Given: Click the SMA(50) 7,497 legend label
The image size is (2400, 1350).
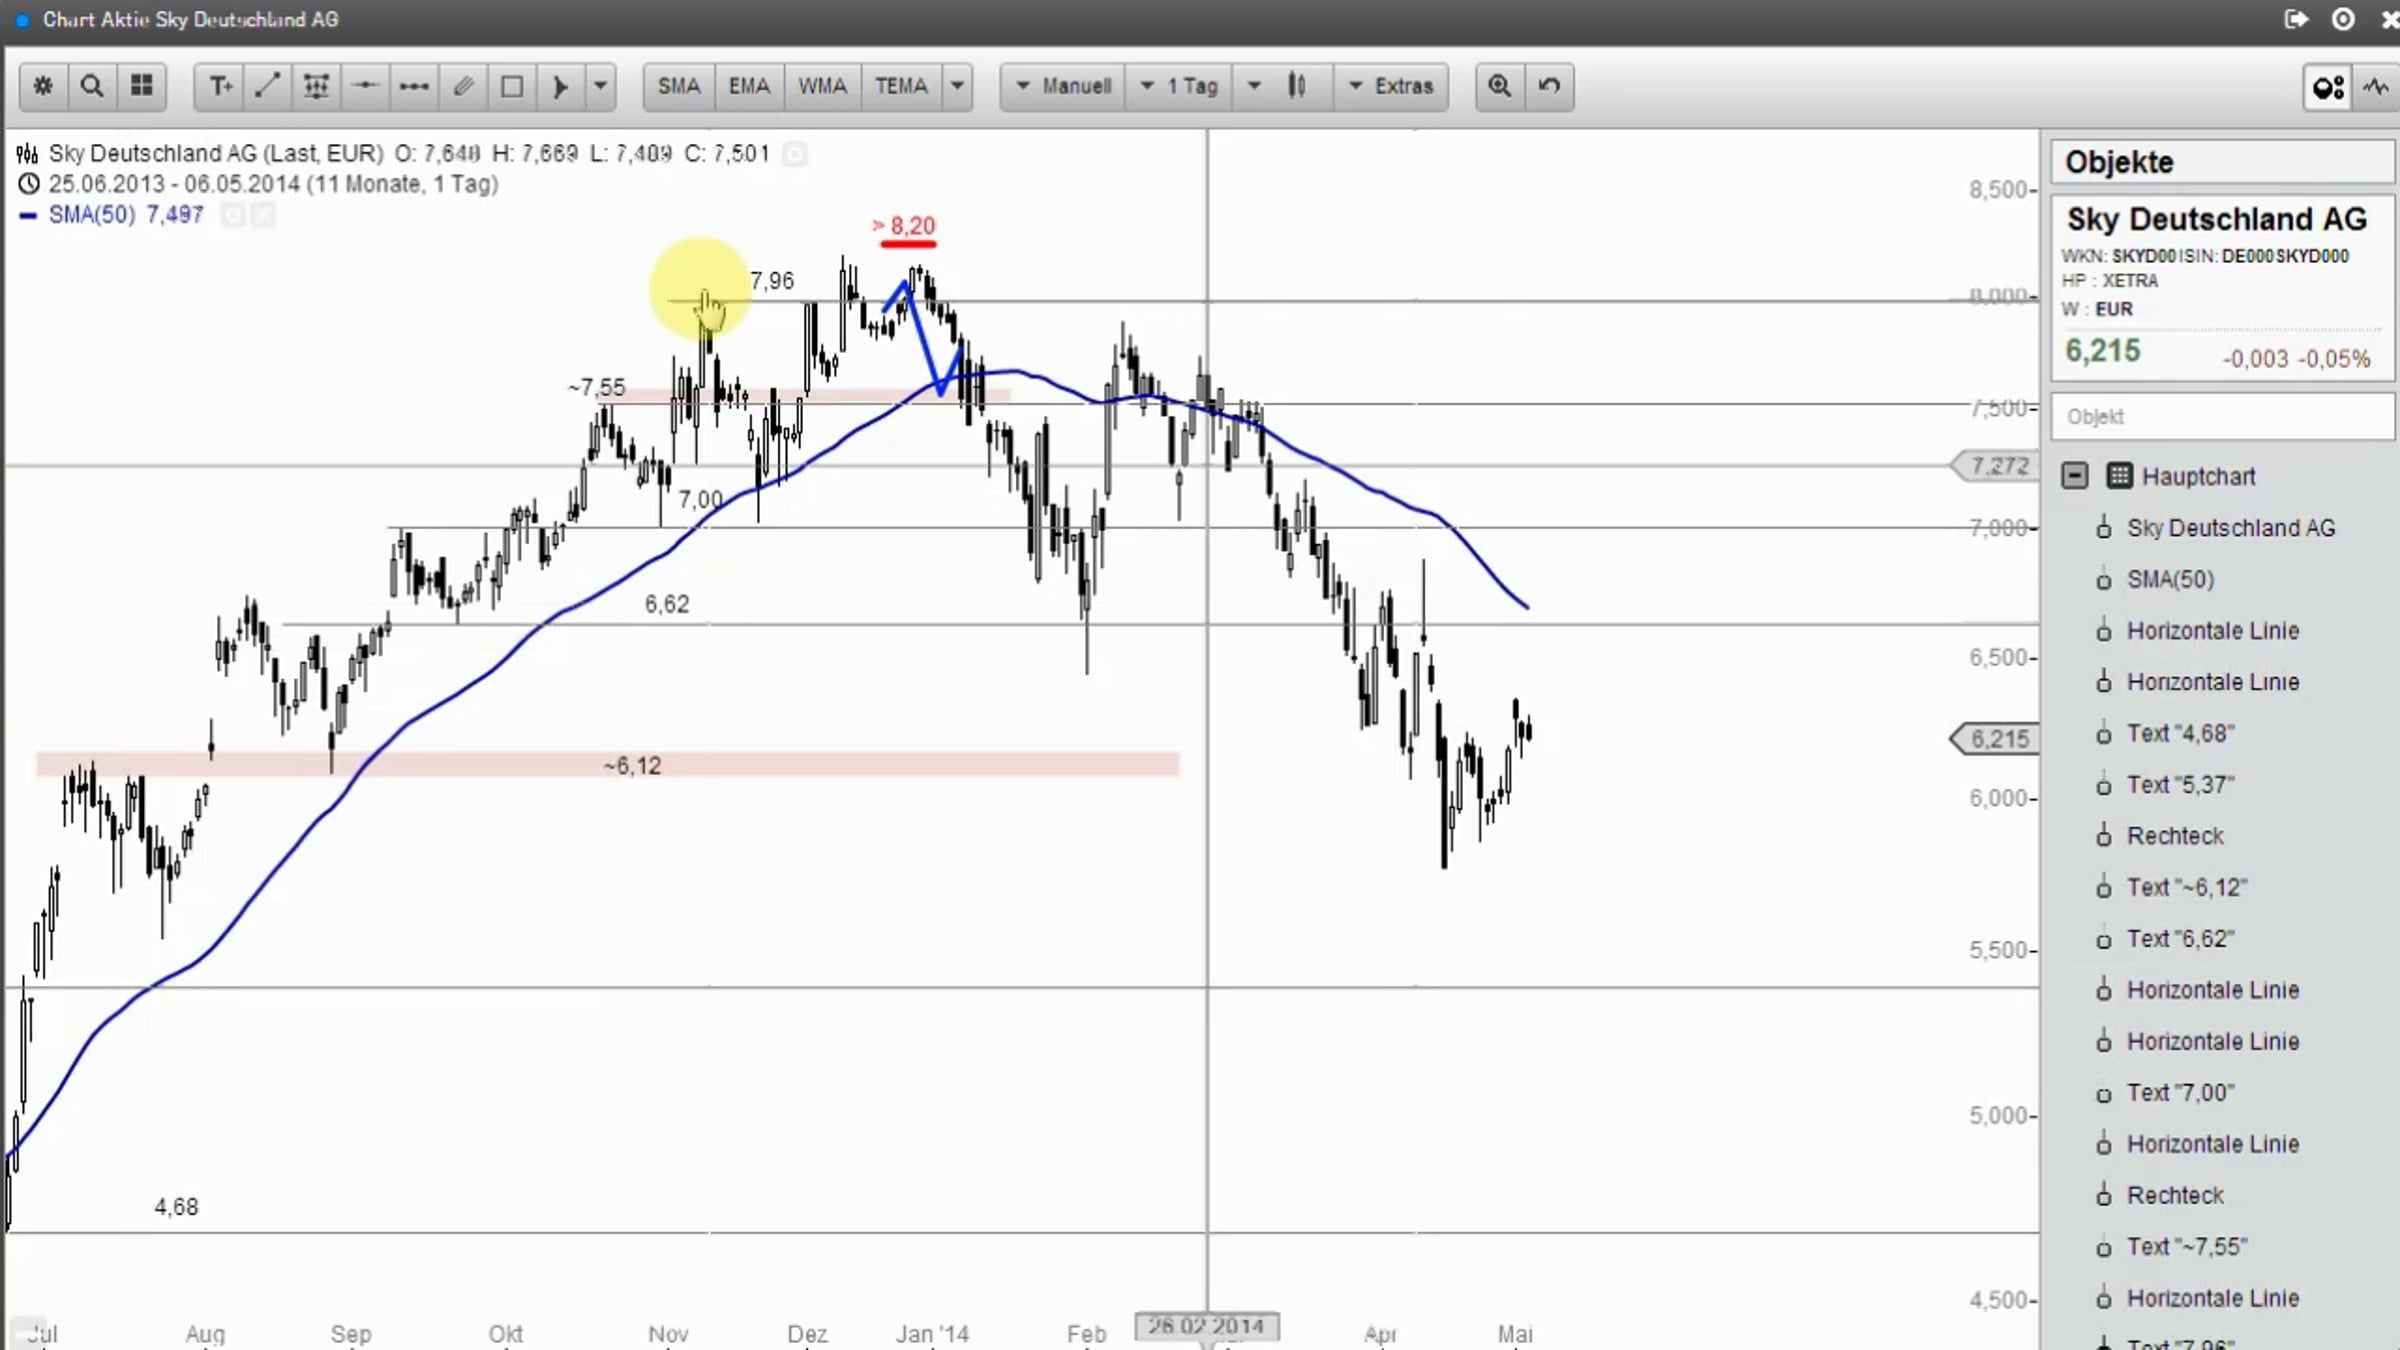Looking at the screenshot, I should coord(126,215).
